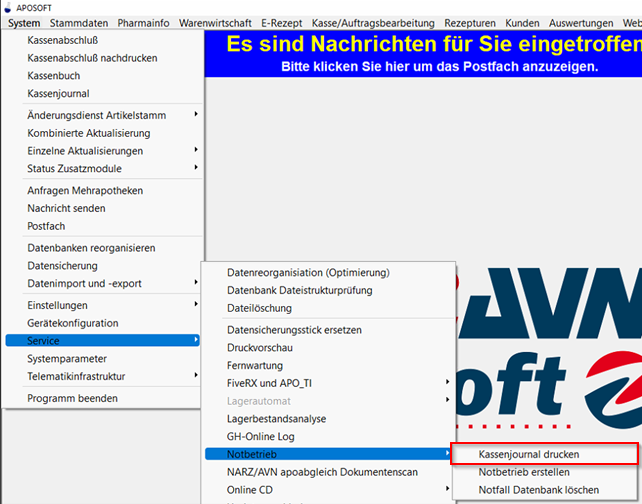Choose Datenbank Dateistrukturprüfung

pos(328,290)
